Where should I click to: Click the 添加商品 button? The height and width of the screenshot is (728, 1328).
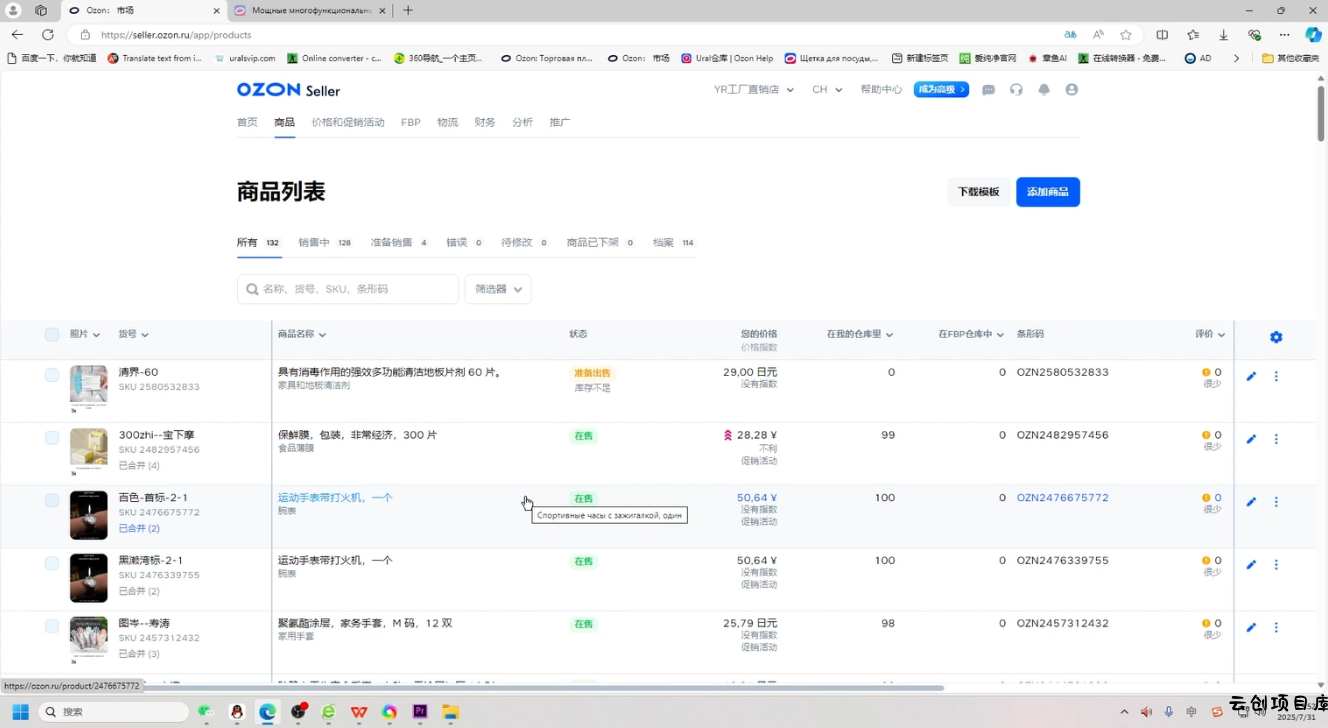pos(1047,192)
